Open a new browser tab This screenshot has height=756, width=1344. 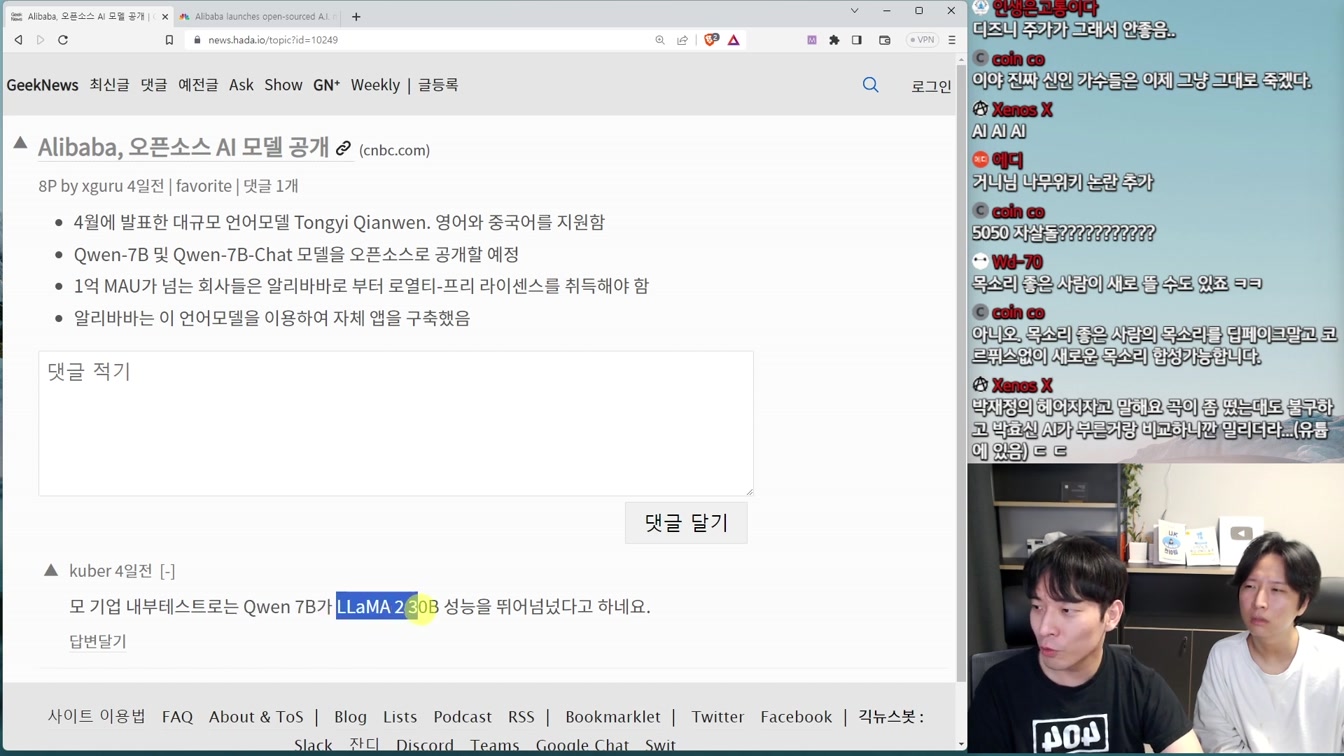click(356, 16)
